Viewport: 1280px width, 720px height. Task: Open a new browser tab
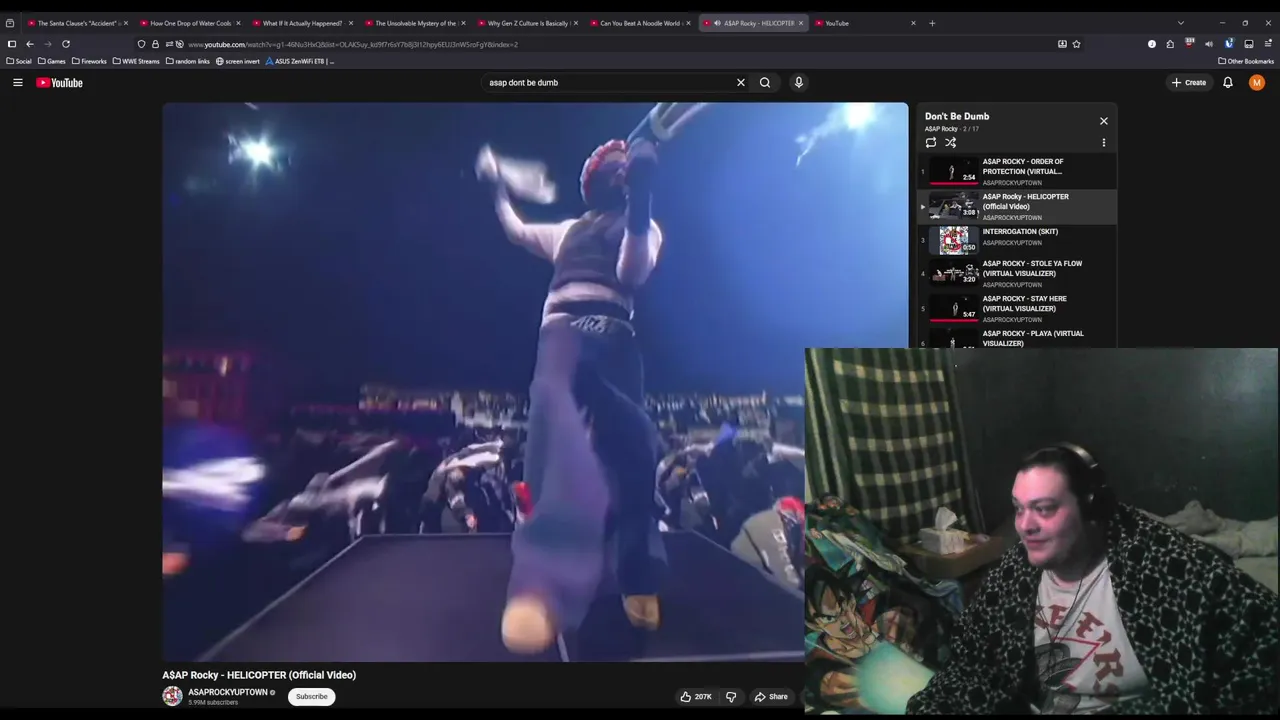coord(932,23)
